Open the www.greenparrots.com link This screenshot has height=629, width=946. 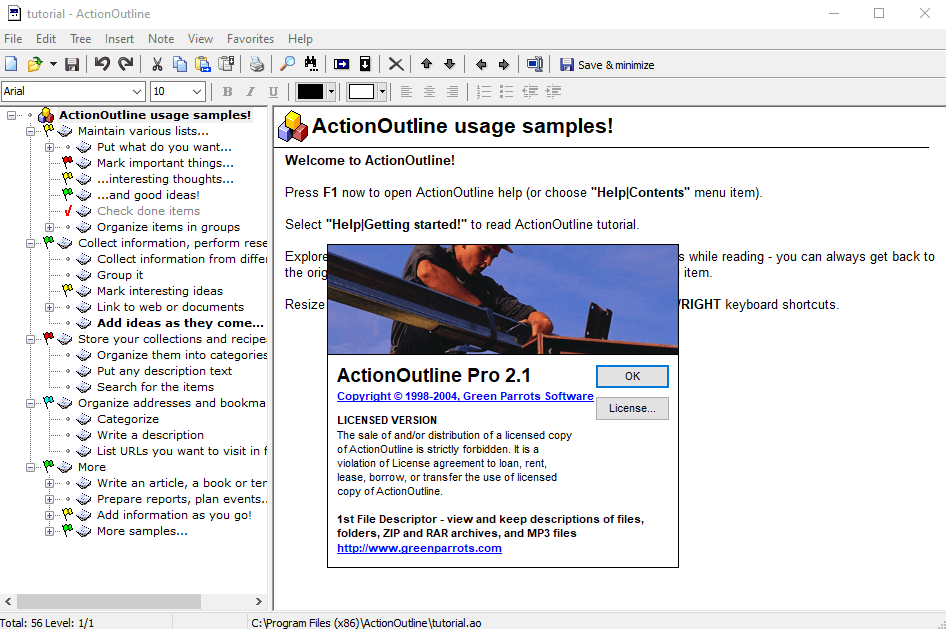[x=419, y=548]
